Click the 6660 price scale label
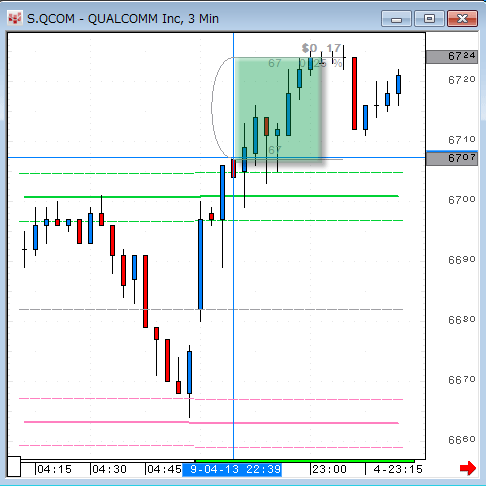The height and width of the screenshot is (486, 486). click(461, 440)
